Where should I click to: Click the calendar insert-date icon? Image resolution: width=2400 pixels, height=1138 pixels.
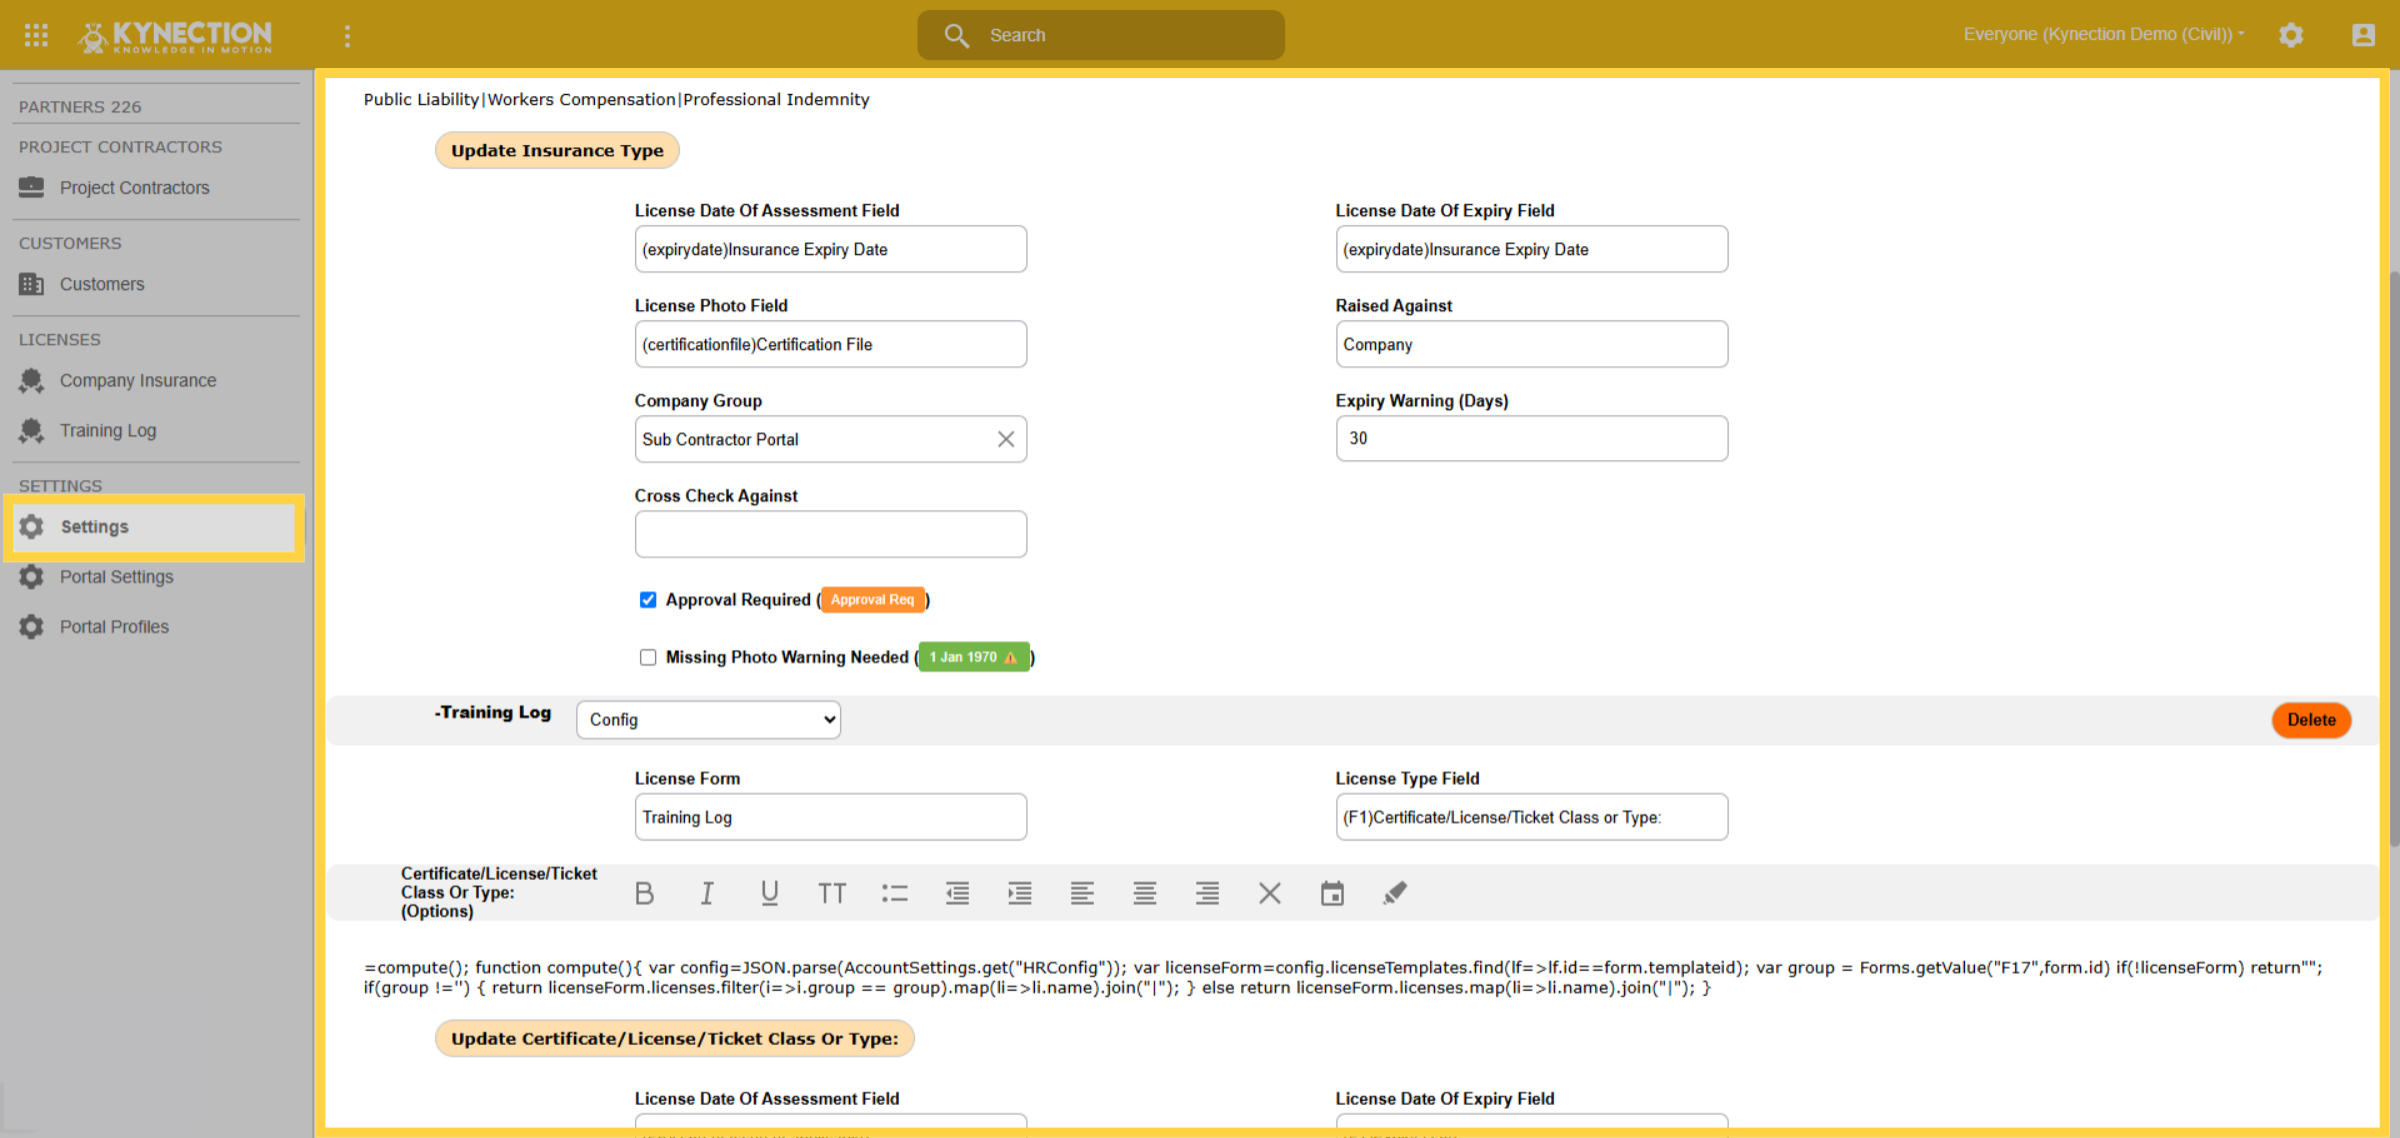[1332, 893]
